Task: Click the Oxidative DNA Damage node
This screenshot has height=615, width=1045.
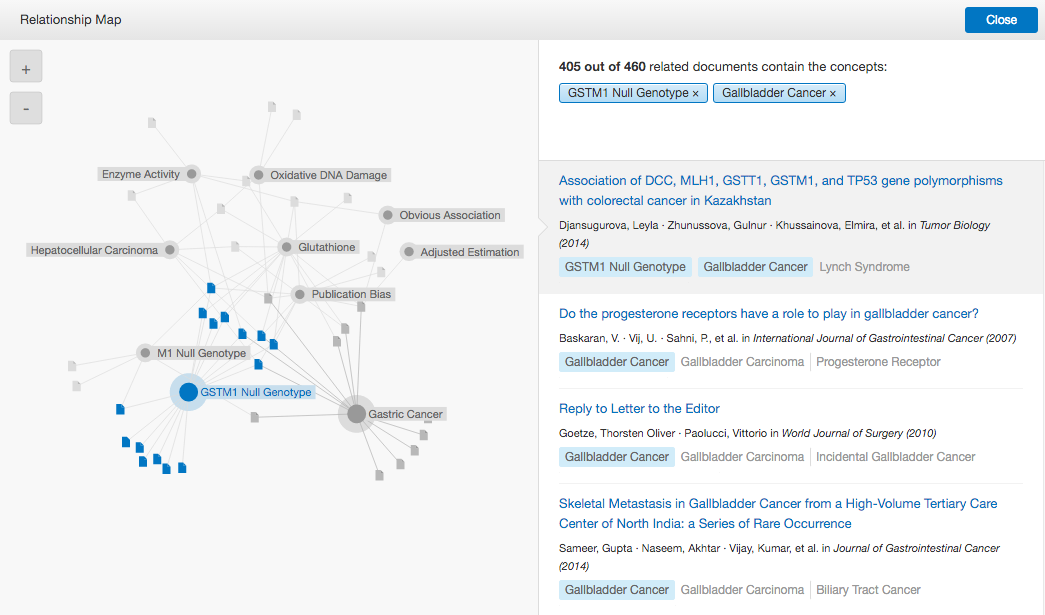Action: click(258, 175)
